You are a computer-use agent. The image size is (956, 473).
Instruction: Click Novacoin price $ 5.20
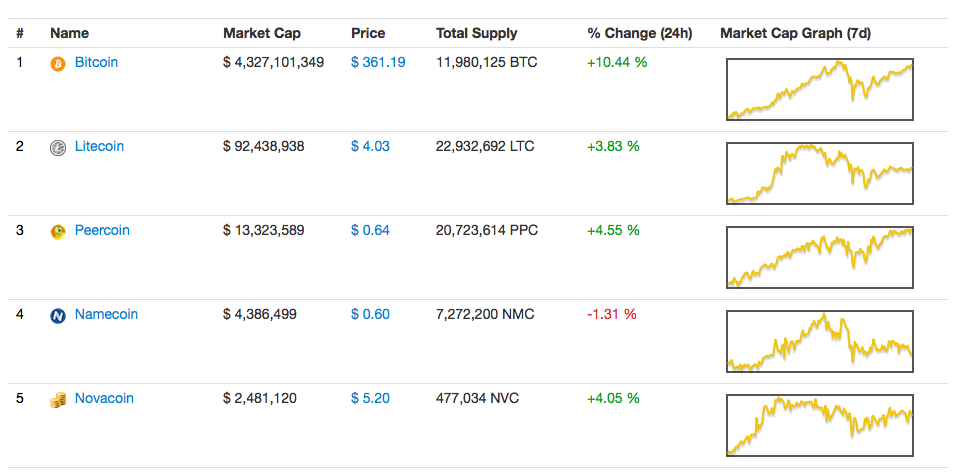[x=371, y=399]
